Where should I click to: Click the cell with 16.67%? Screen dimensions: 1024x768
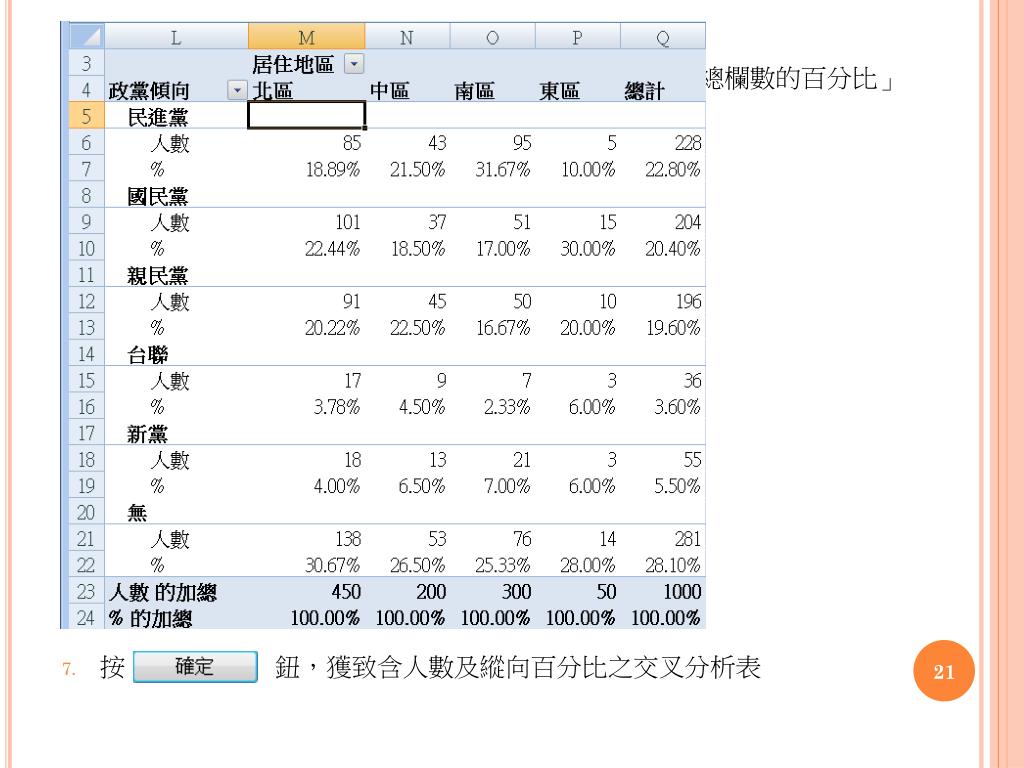503,327
